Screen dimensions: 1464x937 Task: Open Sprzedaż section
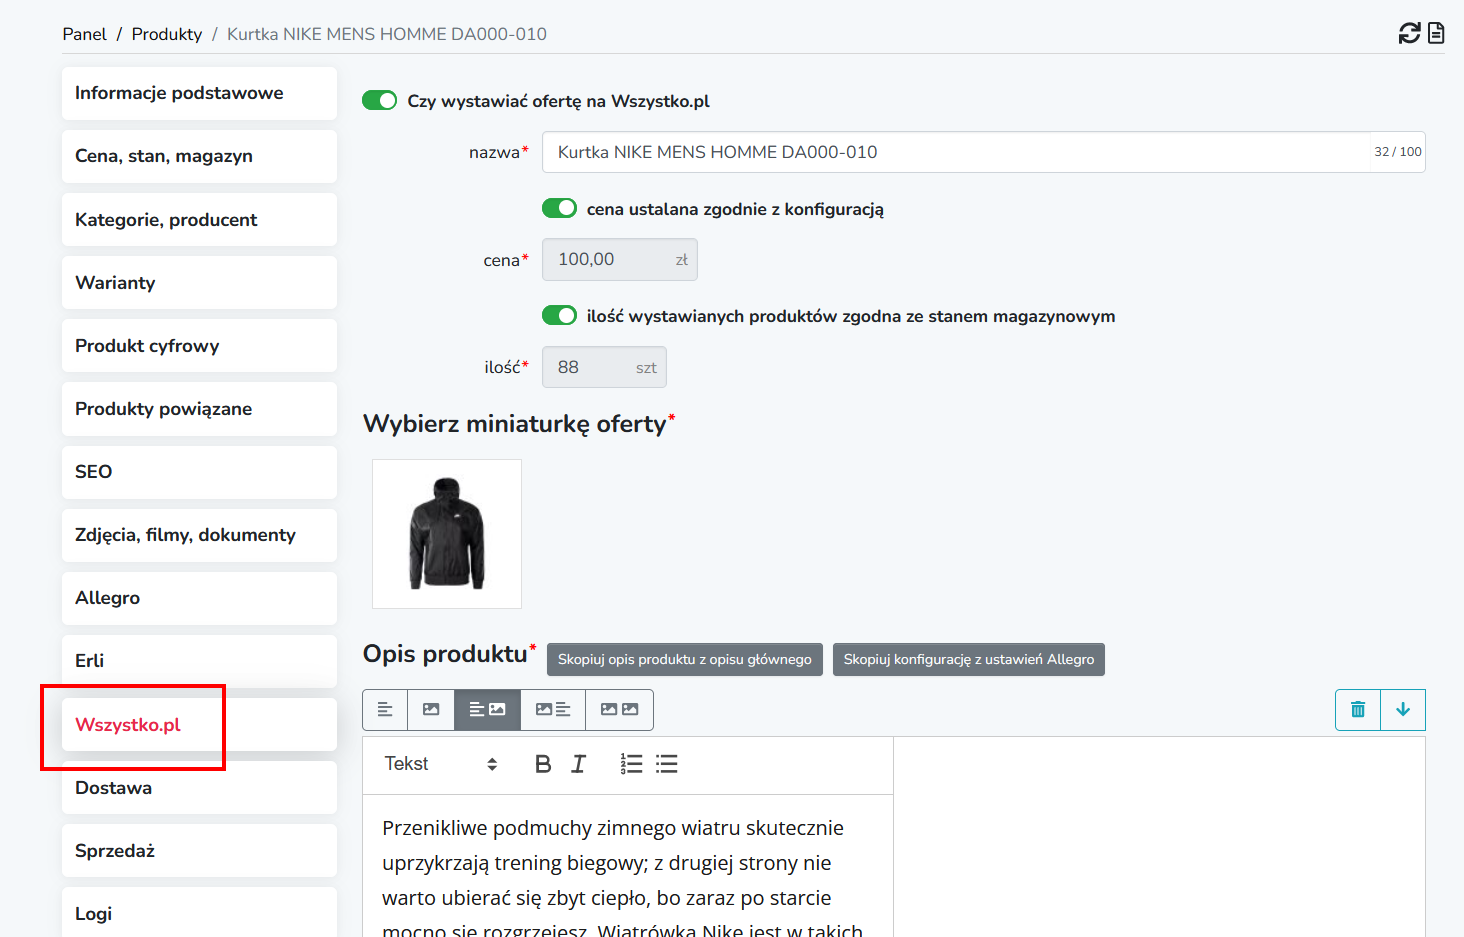[x=199, y=851]
